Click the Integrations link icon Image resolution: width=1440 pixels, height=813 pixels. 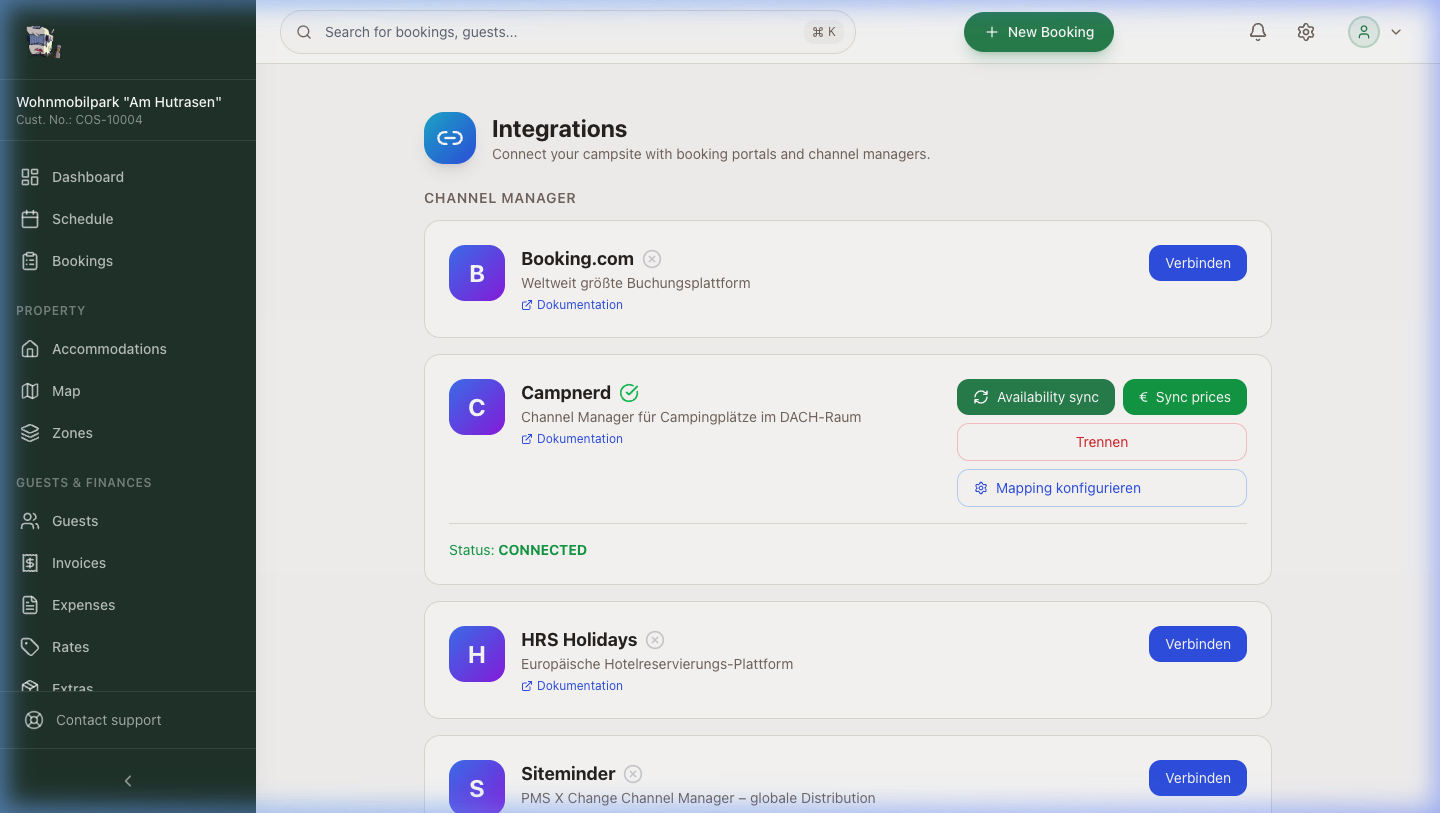(450, 138)
